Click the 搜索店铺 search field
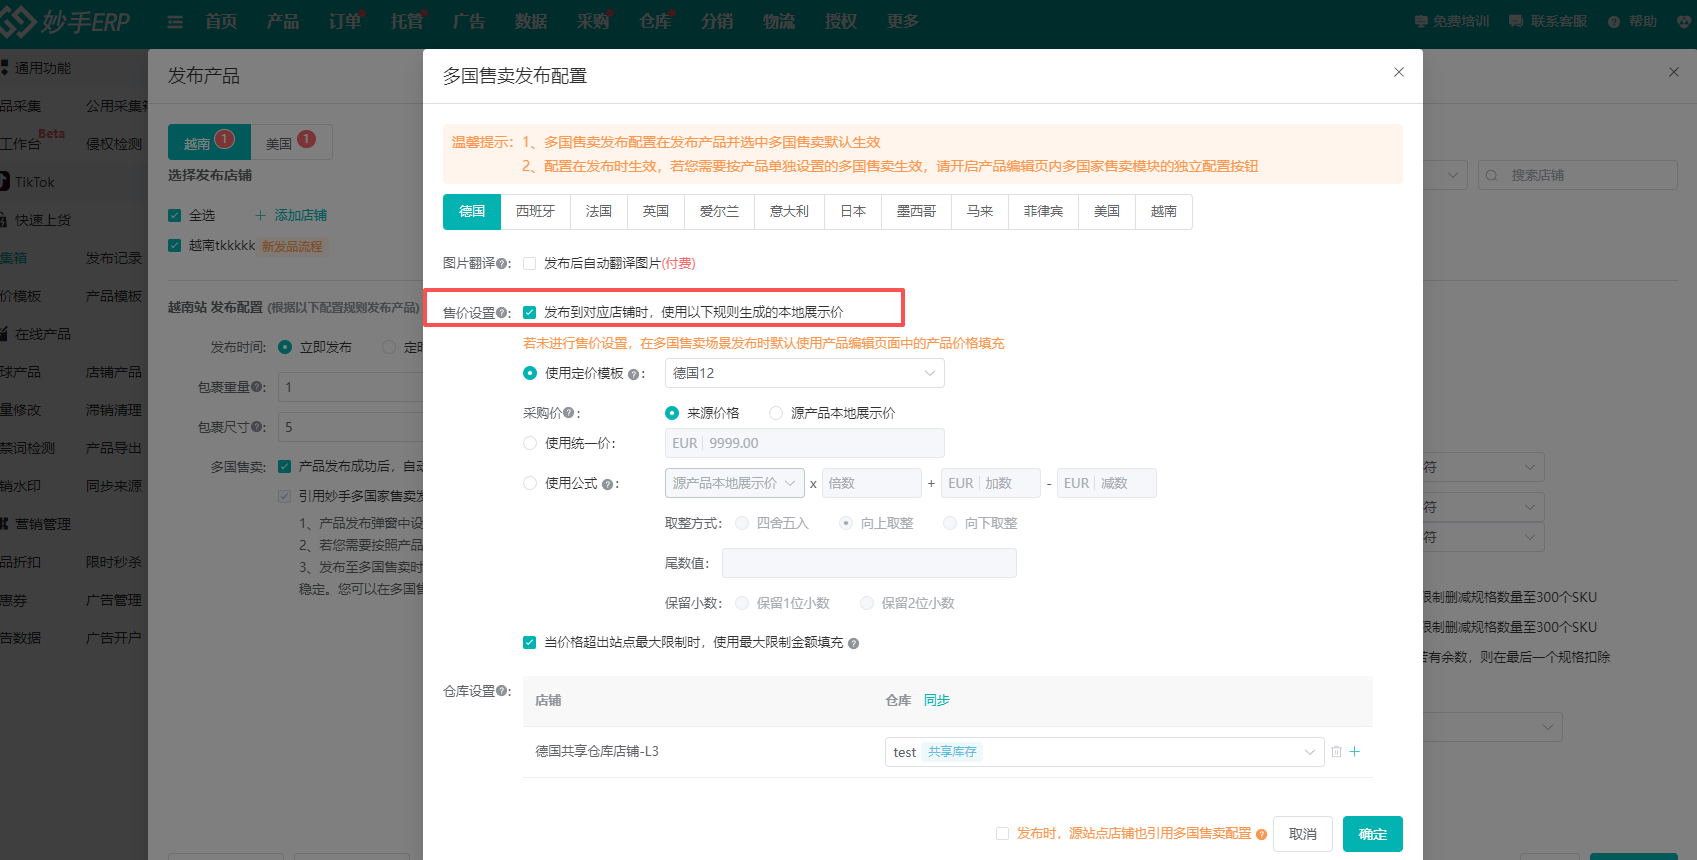Screen dimensions: 1697x860 [1577, 175]
